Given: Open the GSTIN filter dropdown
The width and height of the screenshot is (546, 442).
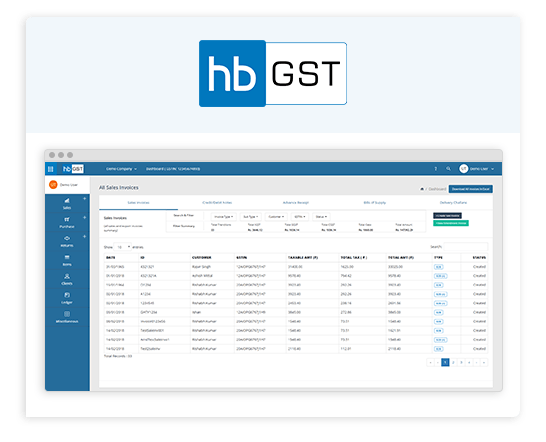Looking at the screenshot, I should (300, 217).
